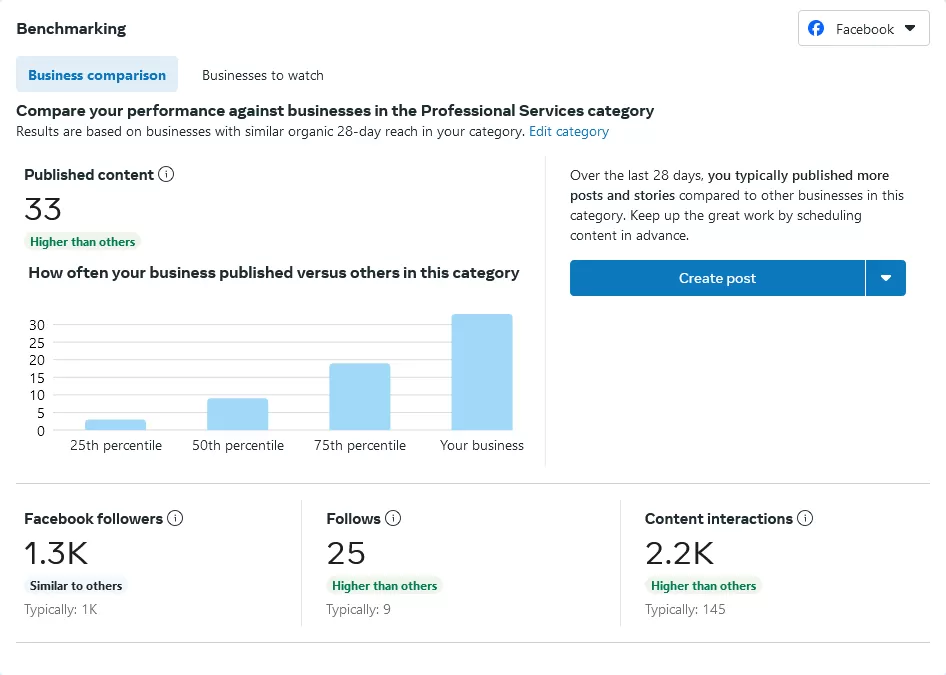946x675 pixels.
Task: Select the 50th percentile chart bar
Action: point(238,414)
